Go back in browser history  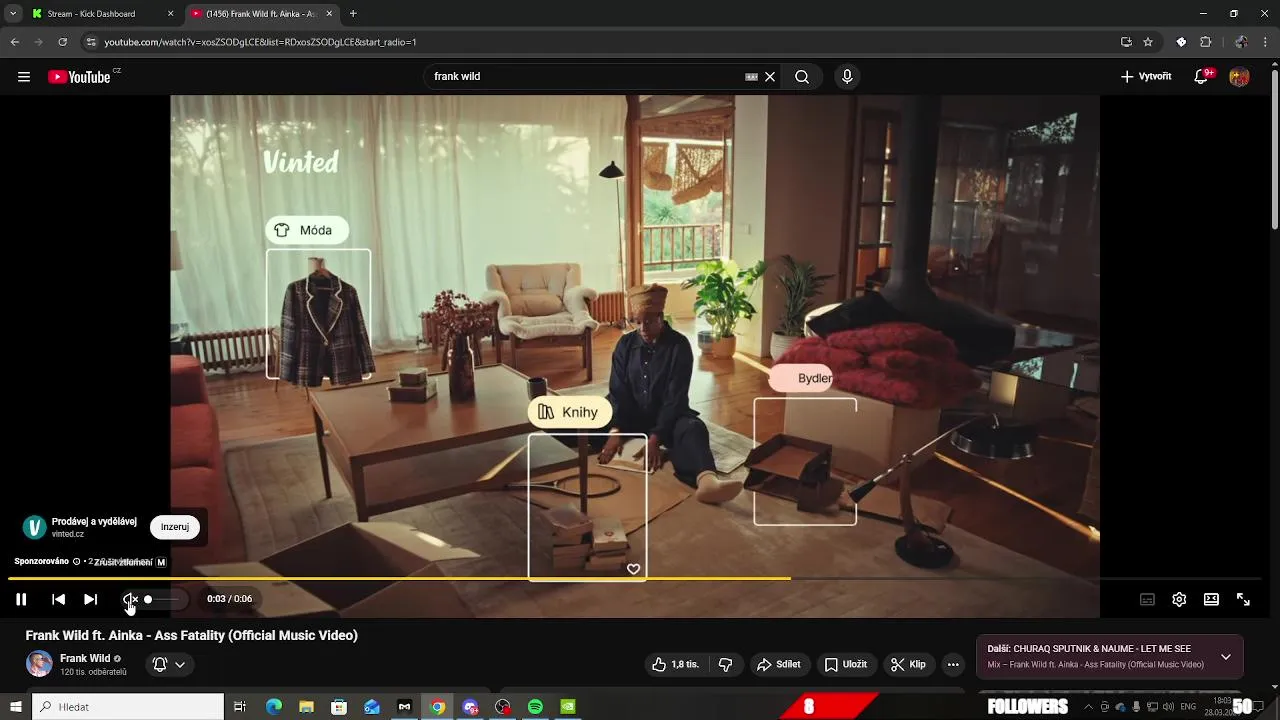15,42
